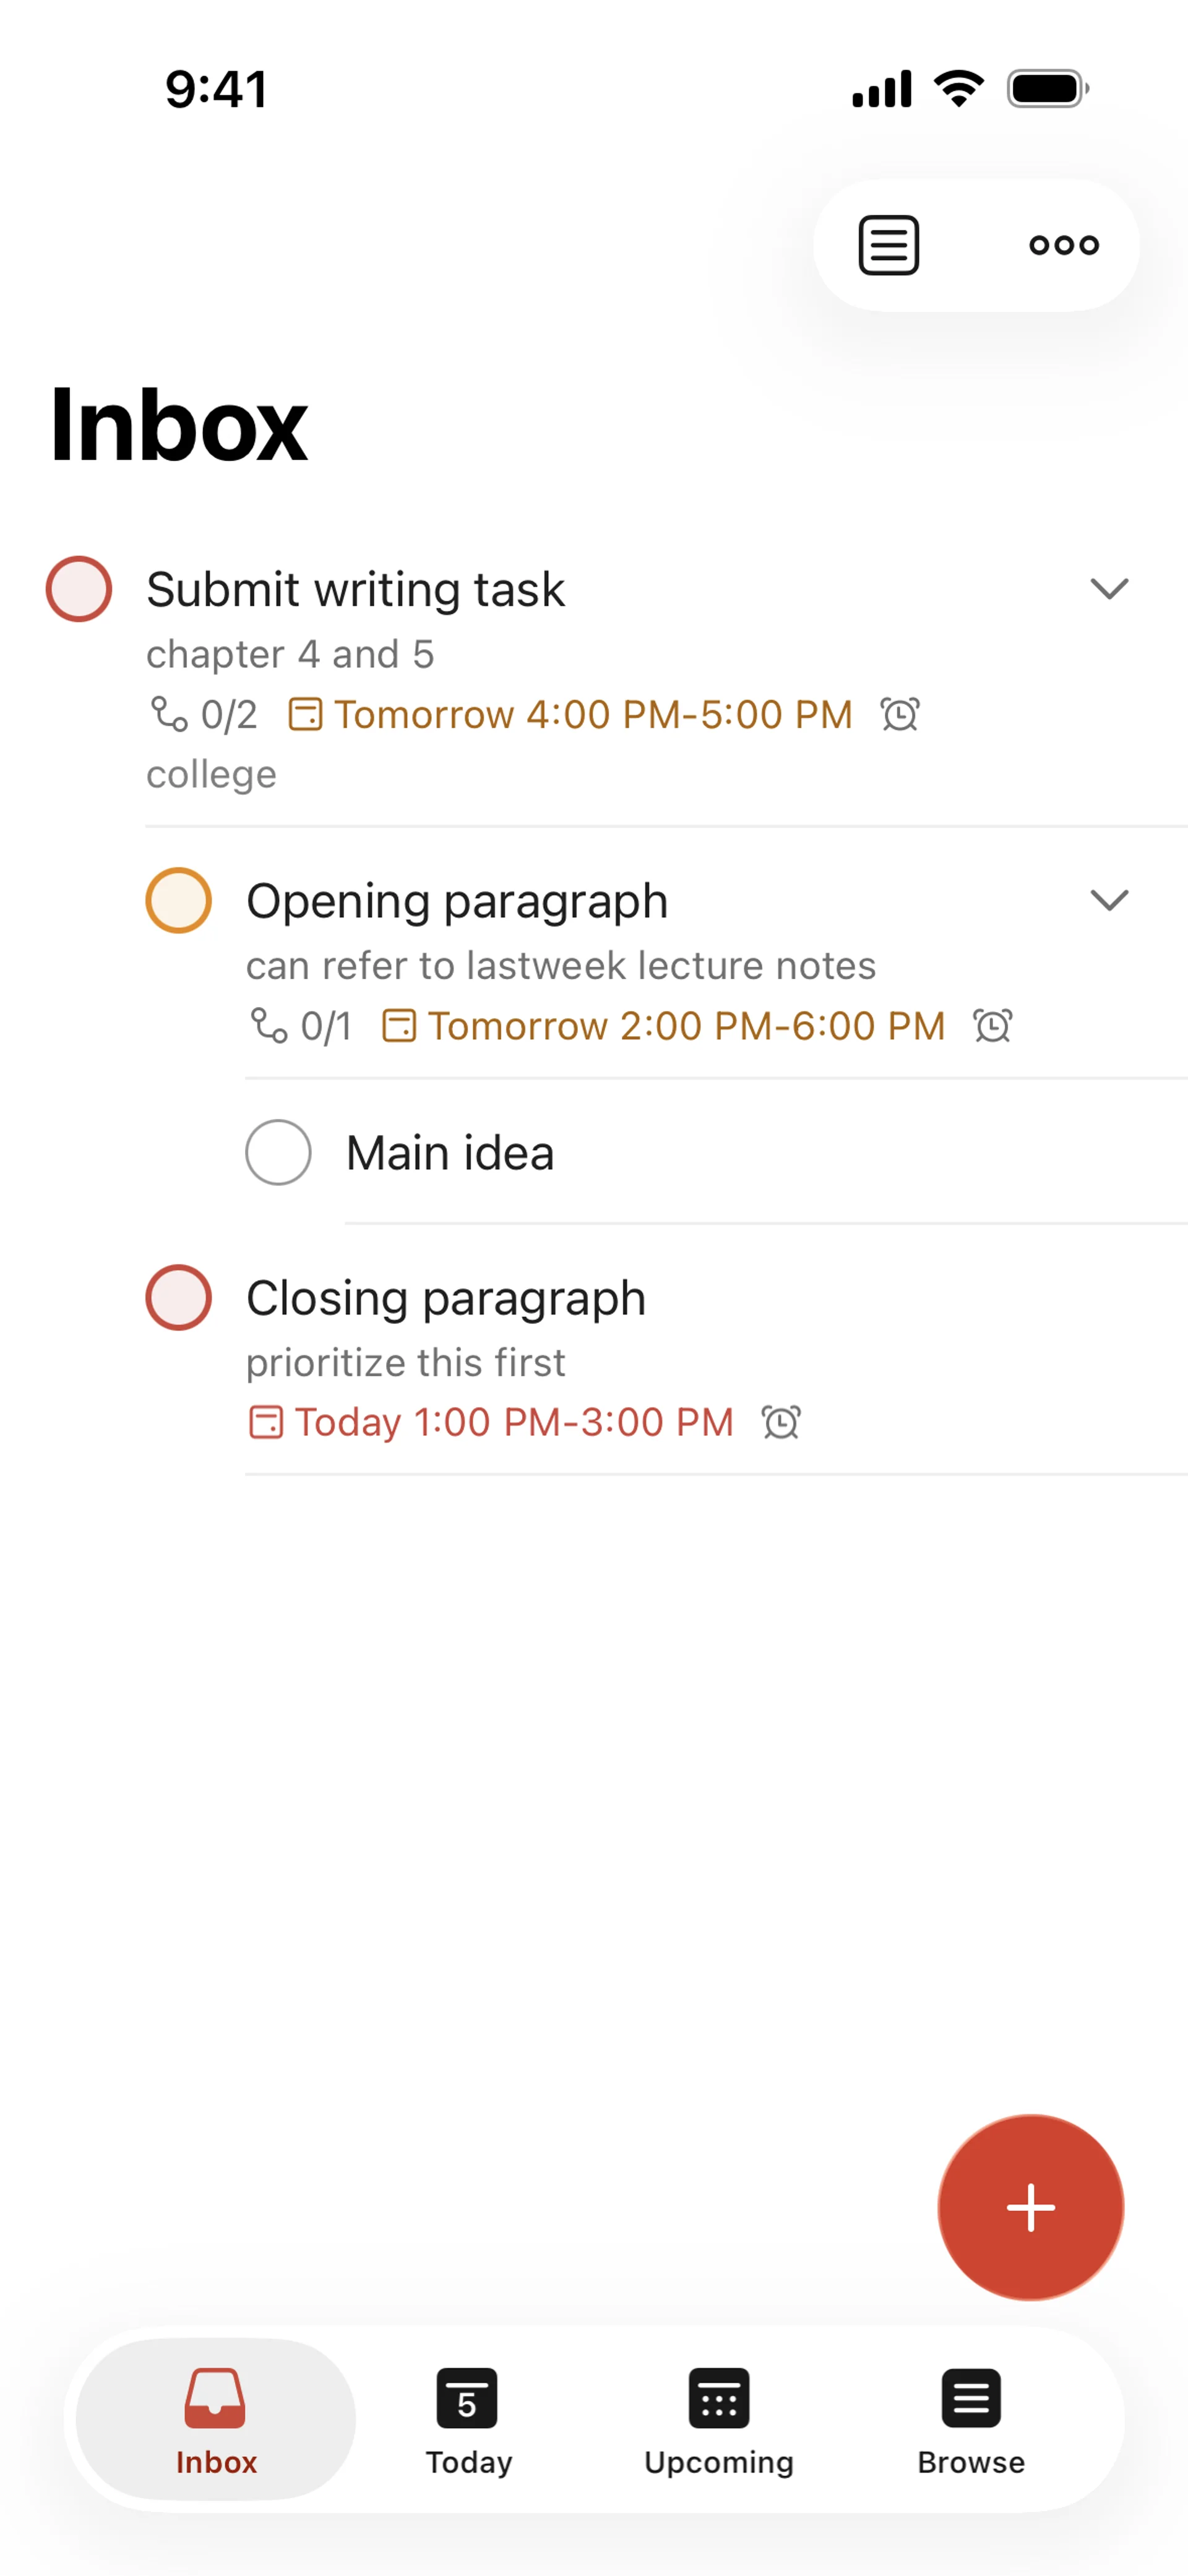
Task: Open the three-dot more options menu
Action: 1063,245
